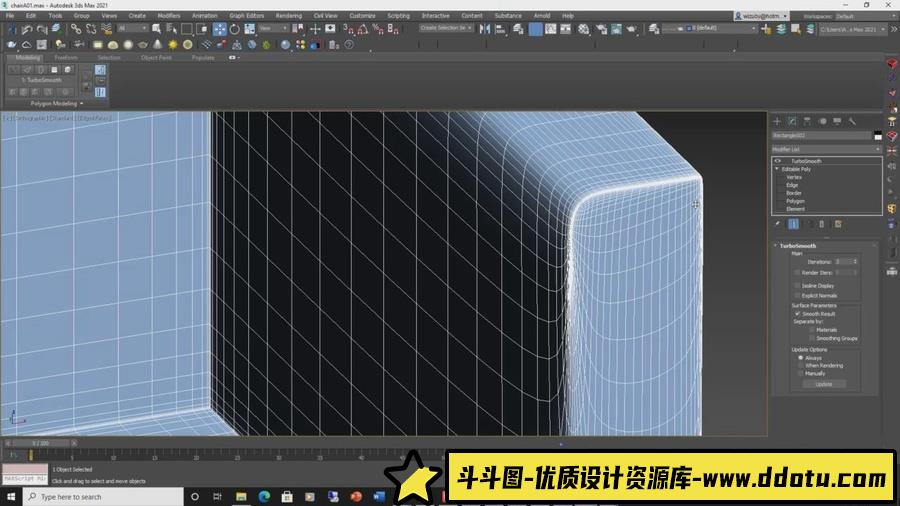Toggle Show End Result button in stack
The width and height of the screenshot is (900, 506).
point(793,224)
